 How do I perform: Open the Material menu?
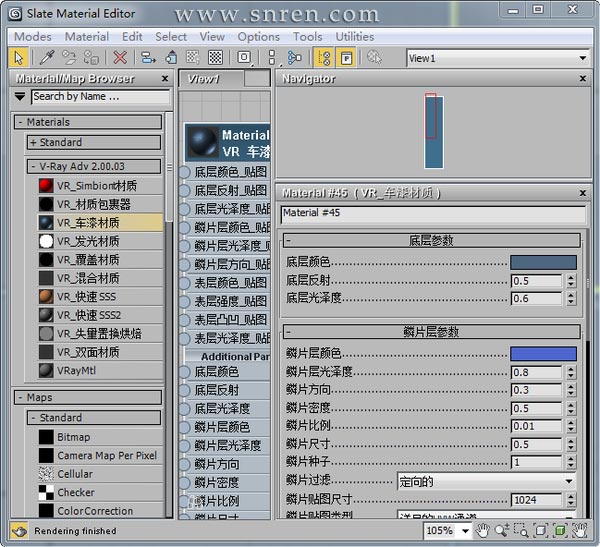[x=87, y=37]
